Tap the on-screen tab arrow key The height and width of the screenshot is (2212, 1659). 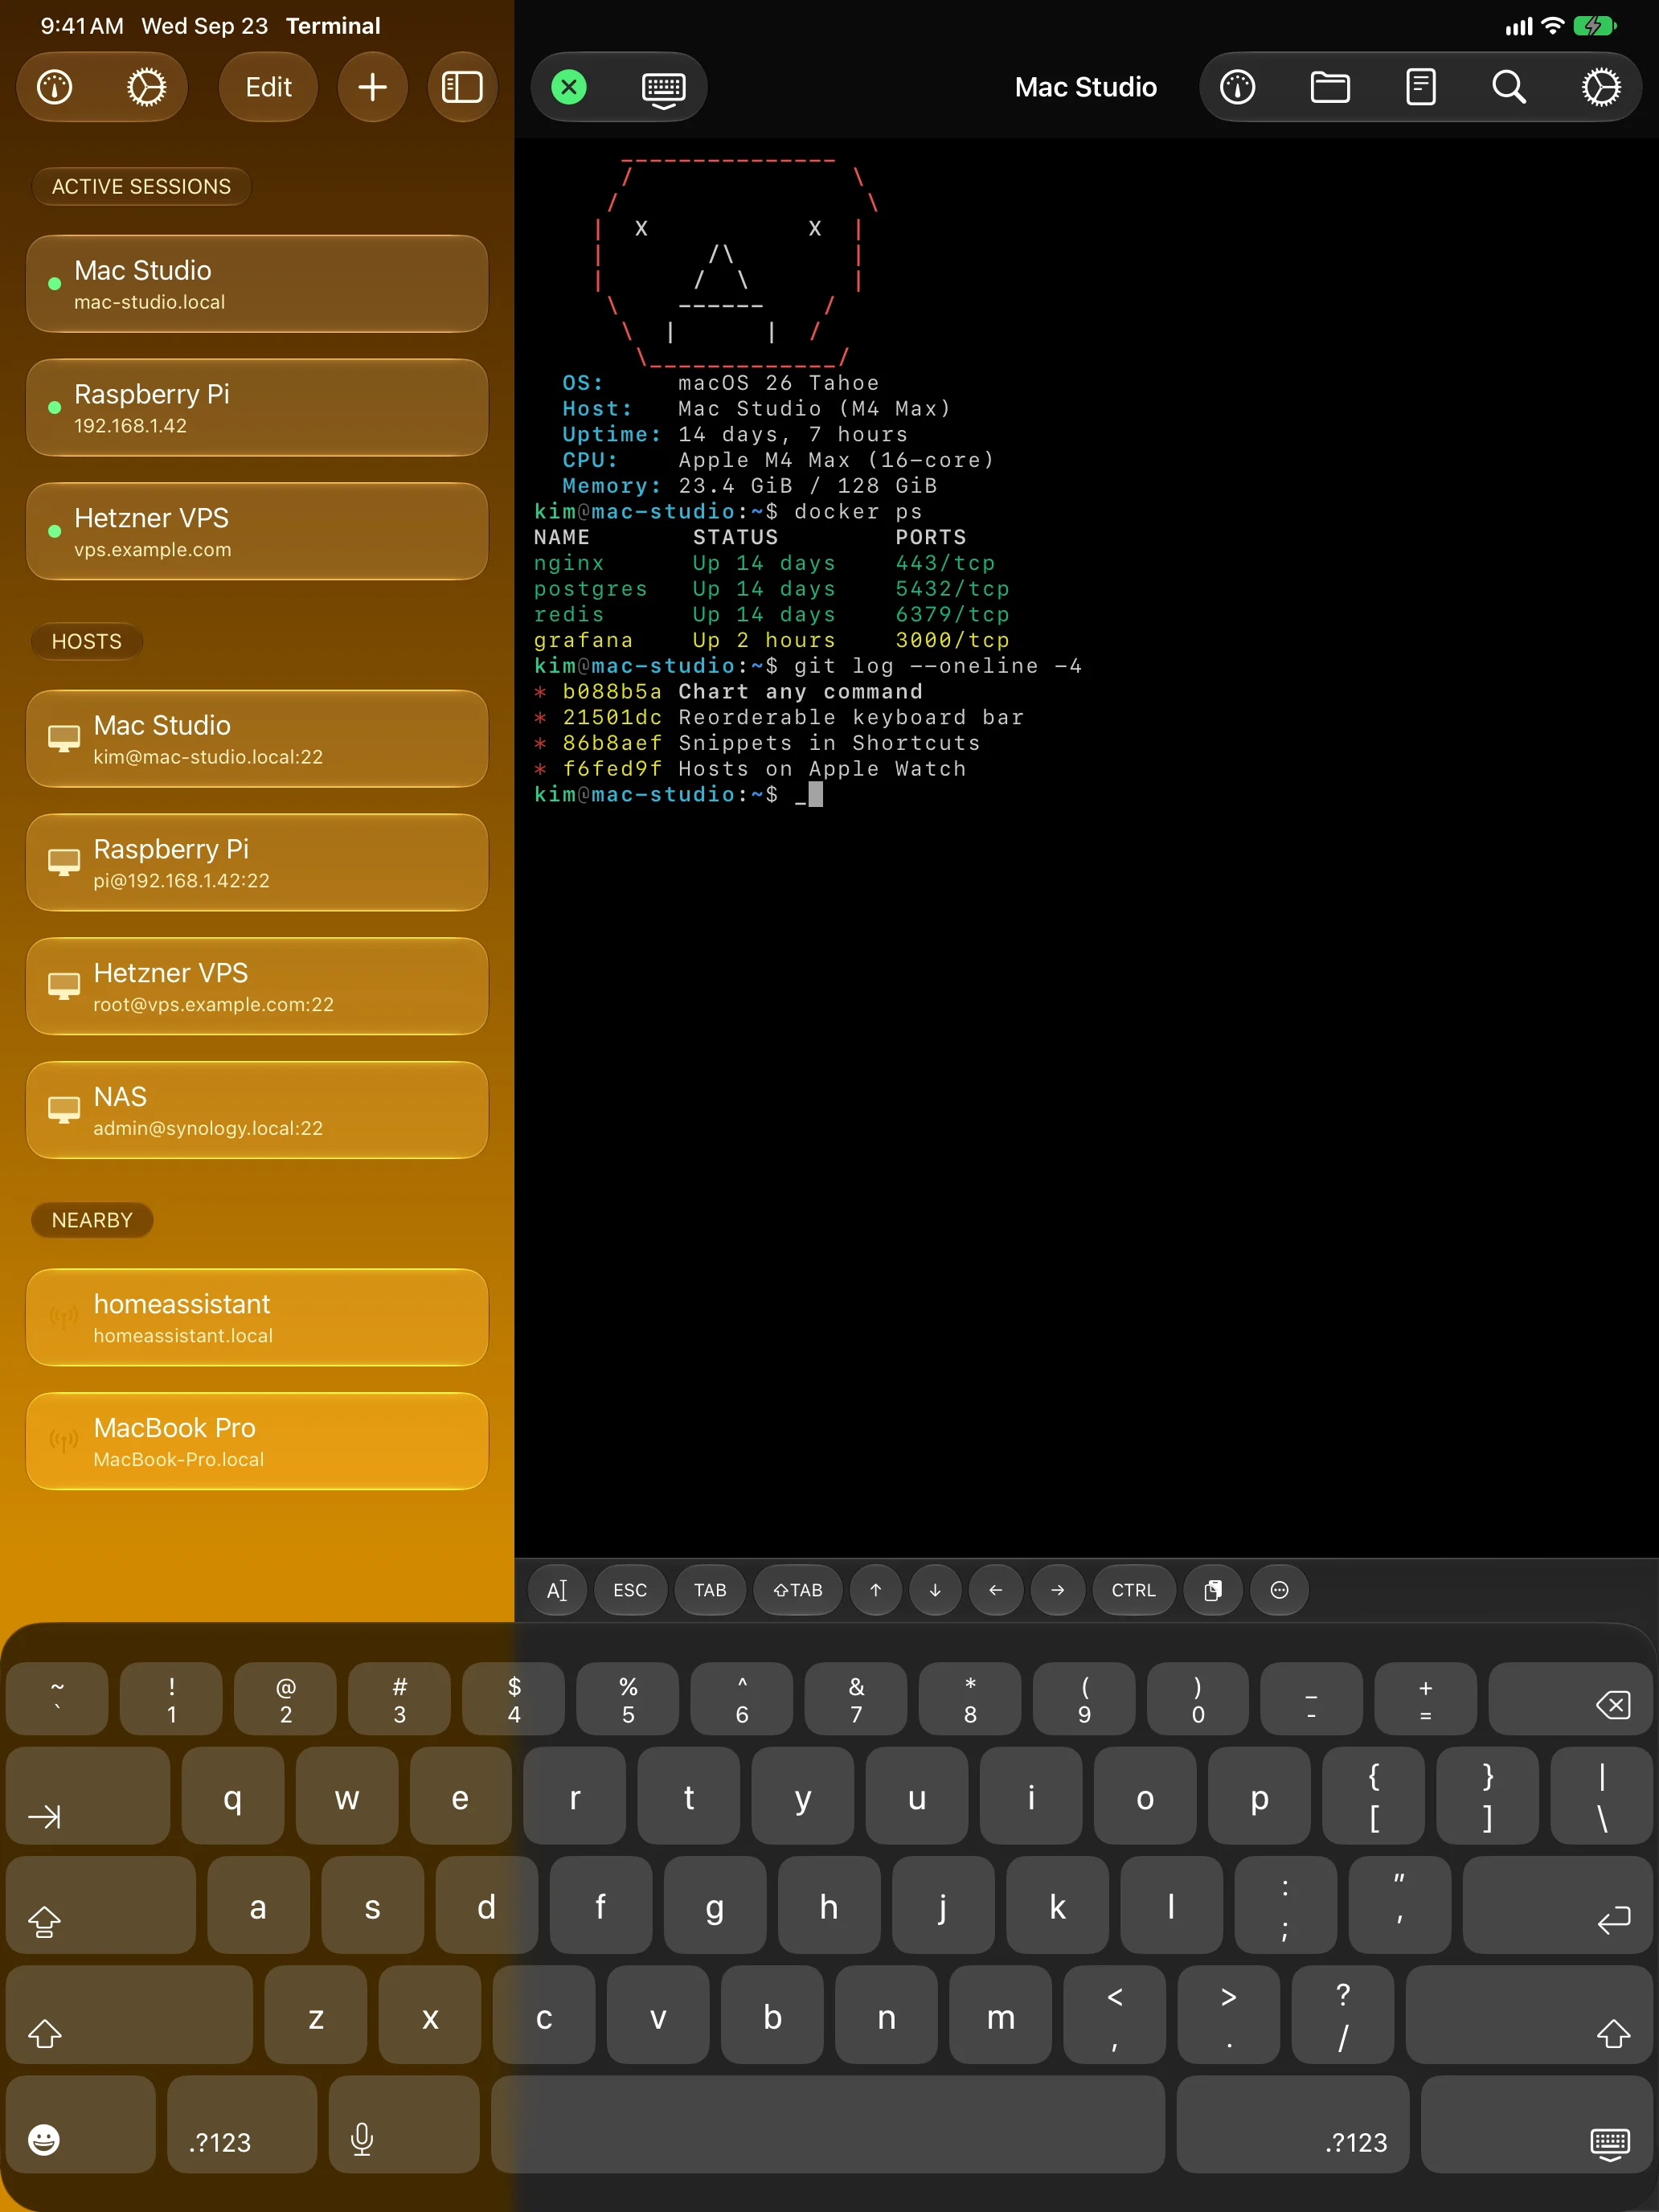(88, 1797)
